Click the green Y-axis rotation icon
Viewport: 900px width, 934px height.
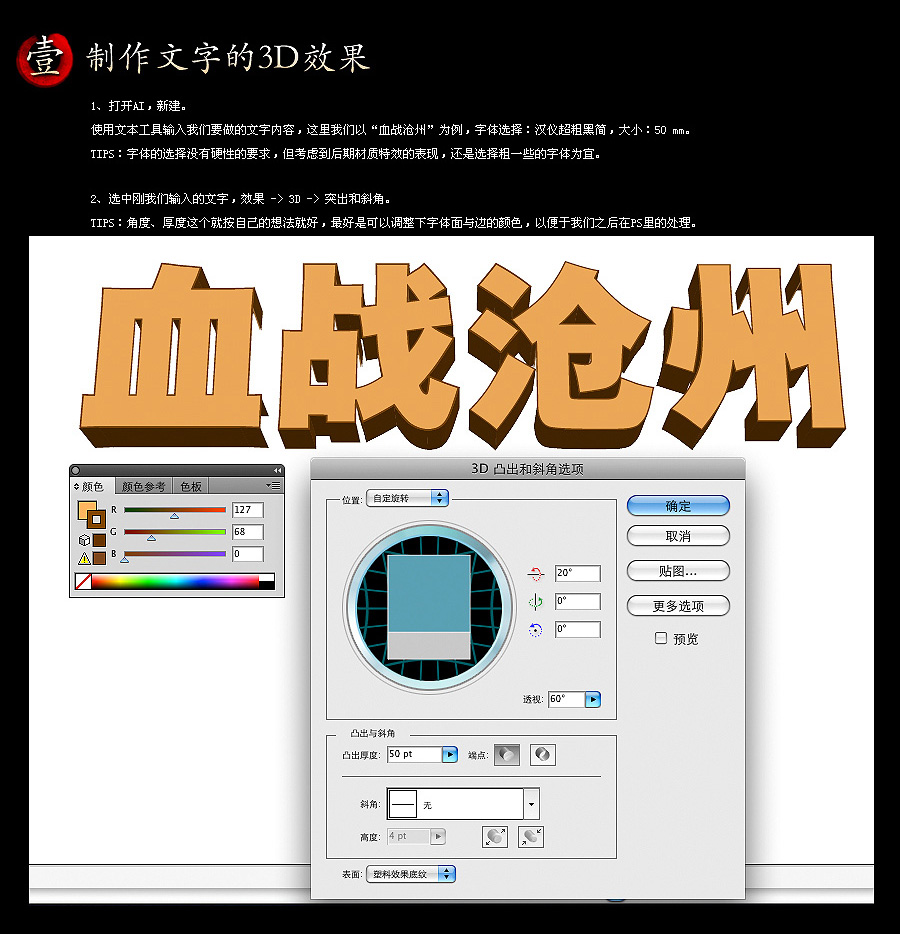[x=537, y=601]
